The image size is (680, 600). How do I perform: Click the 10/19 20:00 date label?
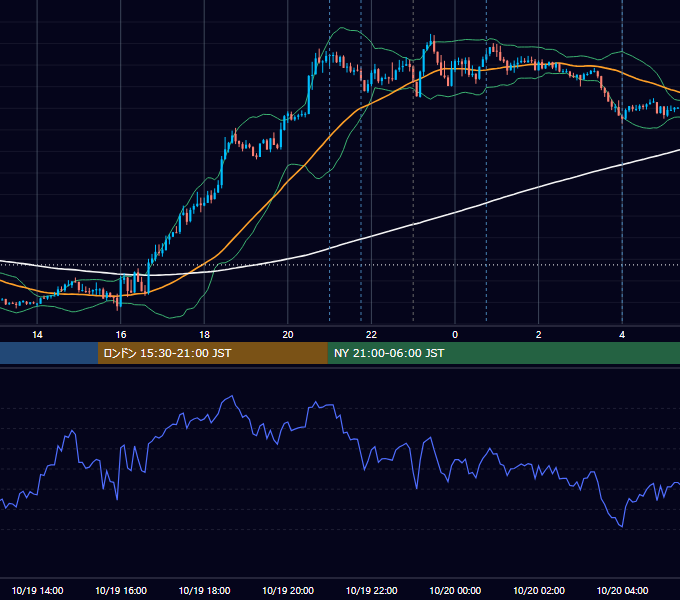coord(288,590)
